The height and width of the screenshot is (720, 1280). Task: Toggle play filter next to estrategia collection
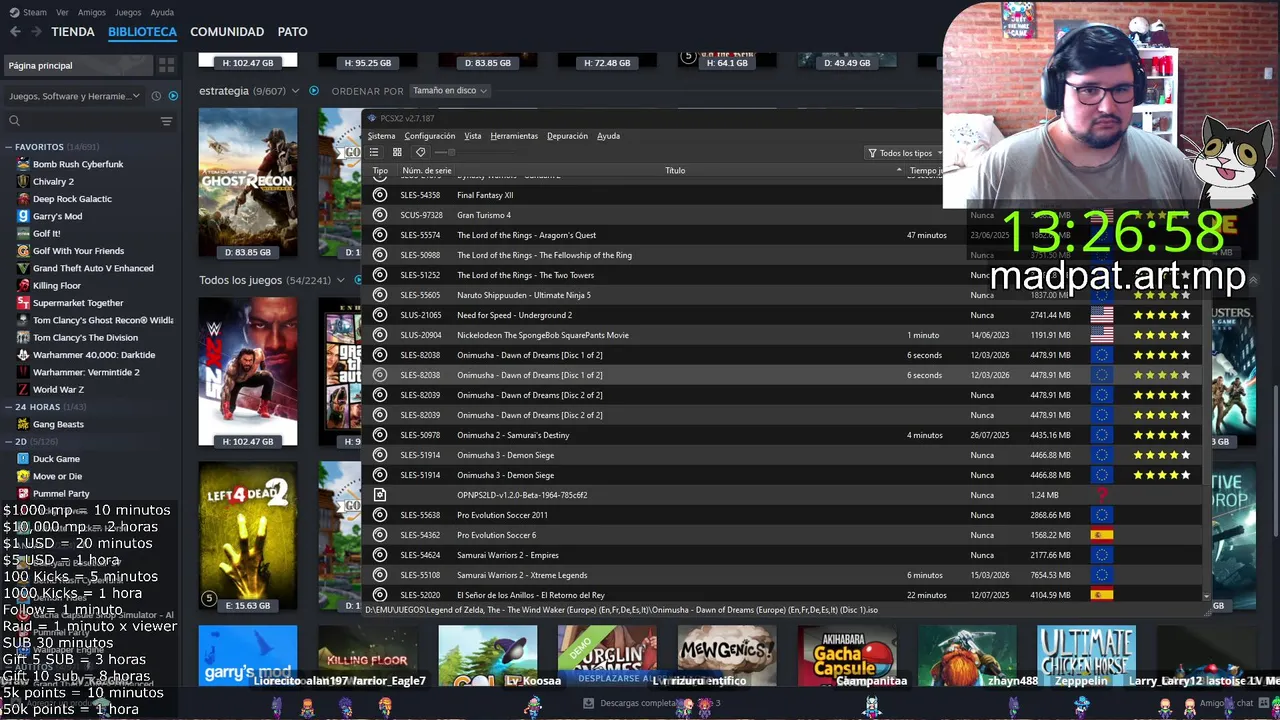pos(313,91)
